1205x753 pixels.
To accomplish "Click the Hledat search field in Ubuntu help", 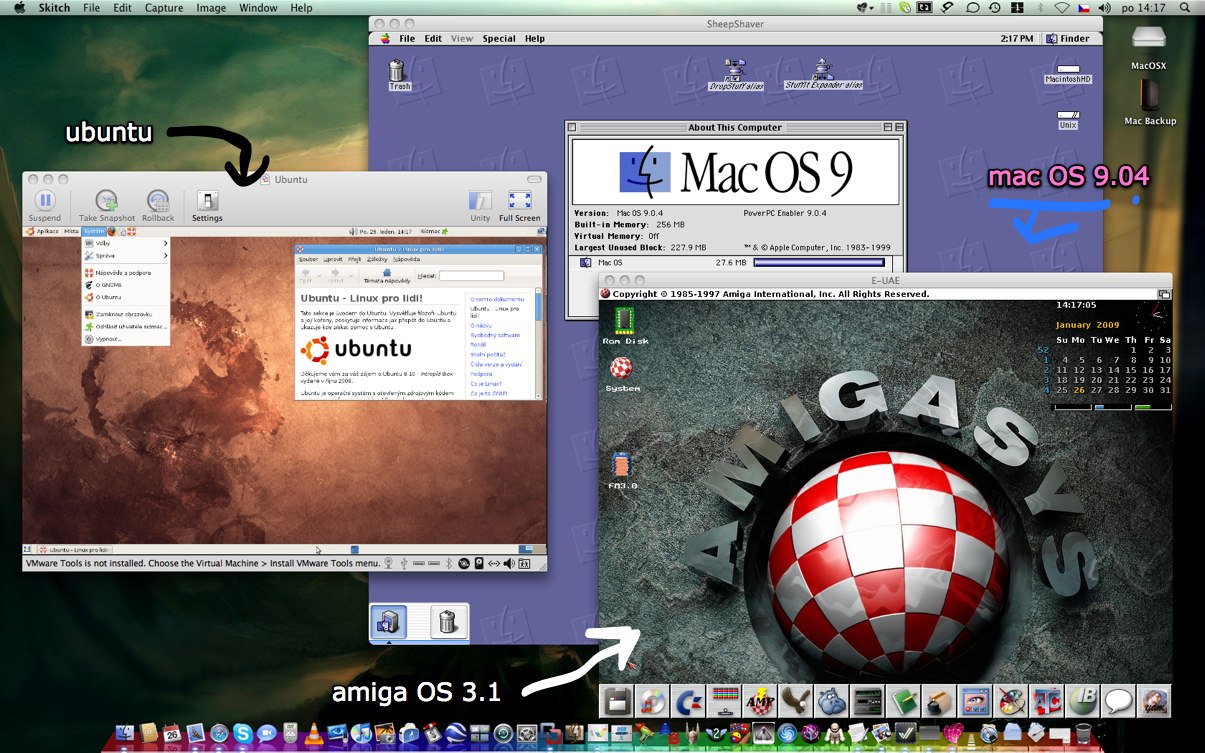I will tap(470, 275).
